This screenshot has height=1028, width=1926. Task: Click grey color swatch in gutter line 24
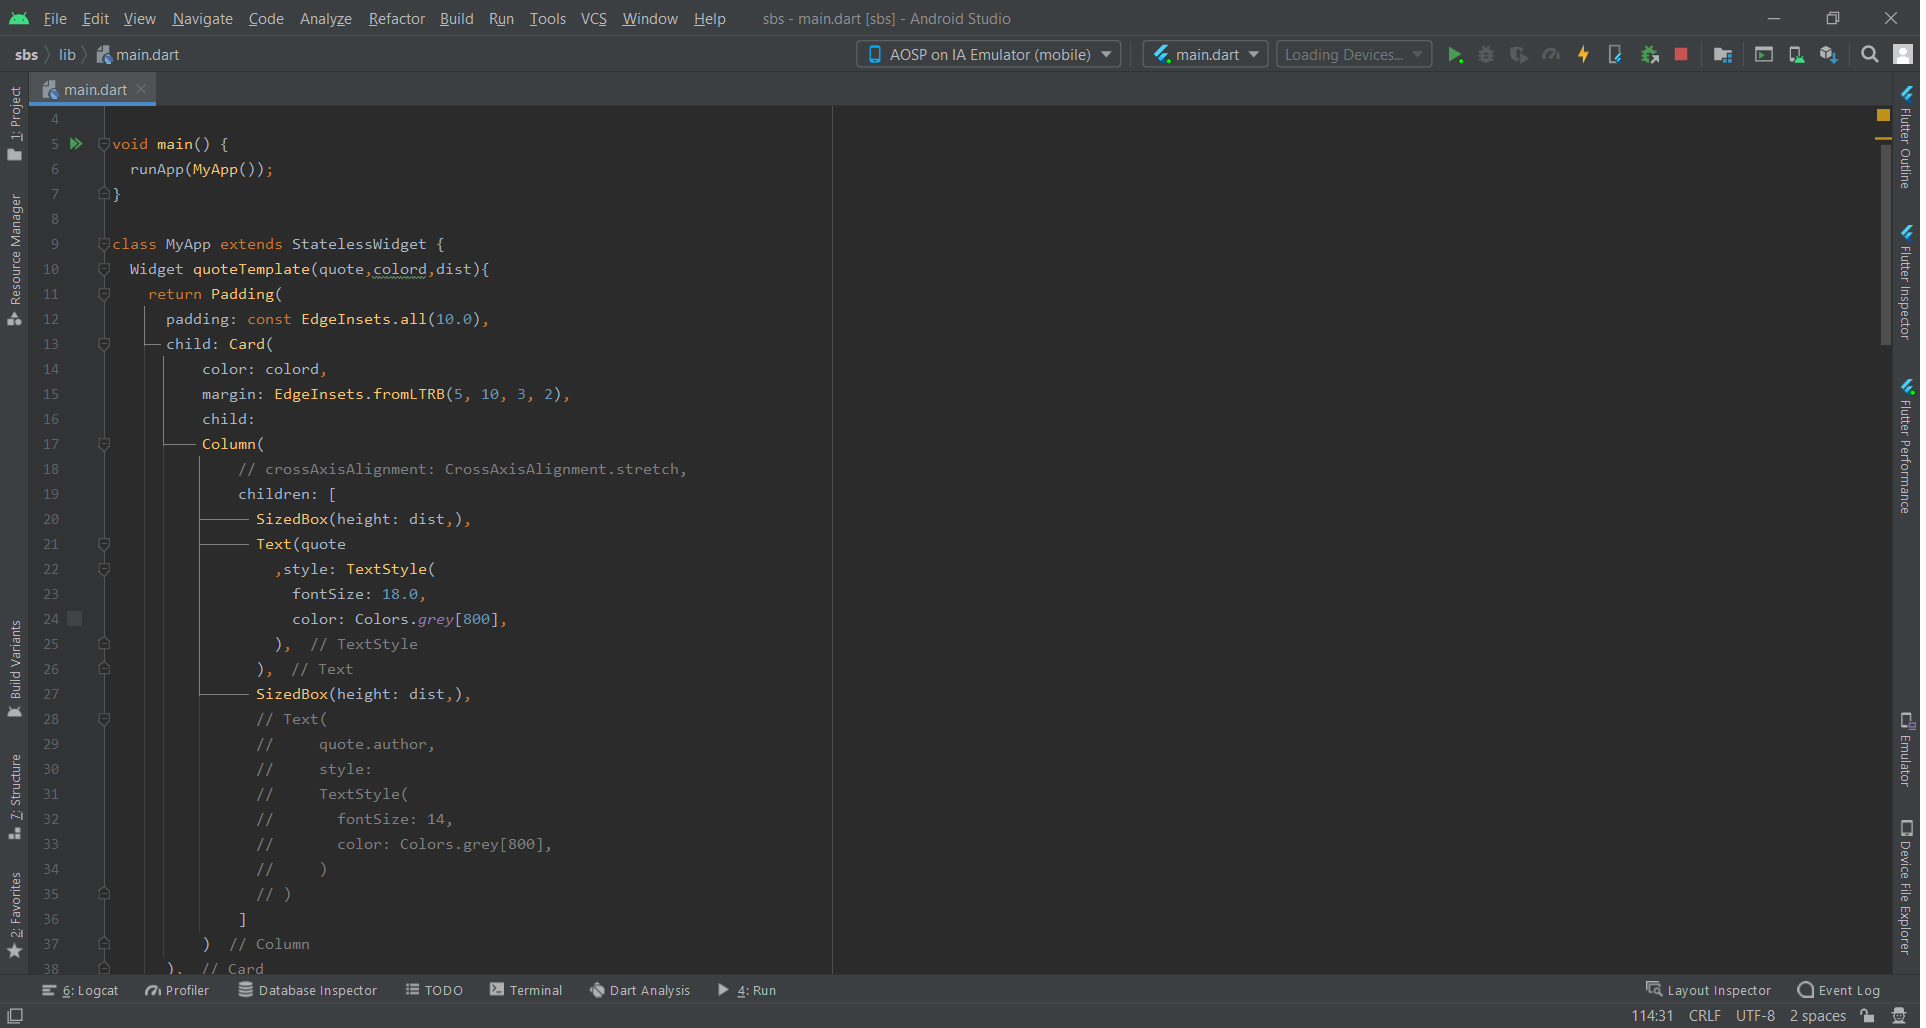tap(74, 619)
